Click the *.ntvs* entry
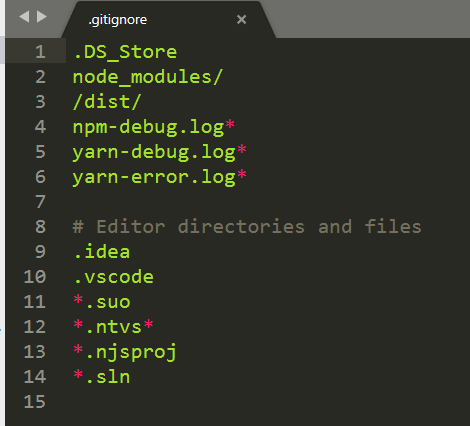Image resolution: width=470 pixels, height=426 pixels. 113,327
